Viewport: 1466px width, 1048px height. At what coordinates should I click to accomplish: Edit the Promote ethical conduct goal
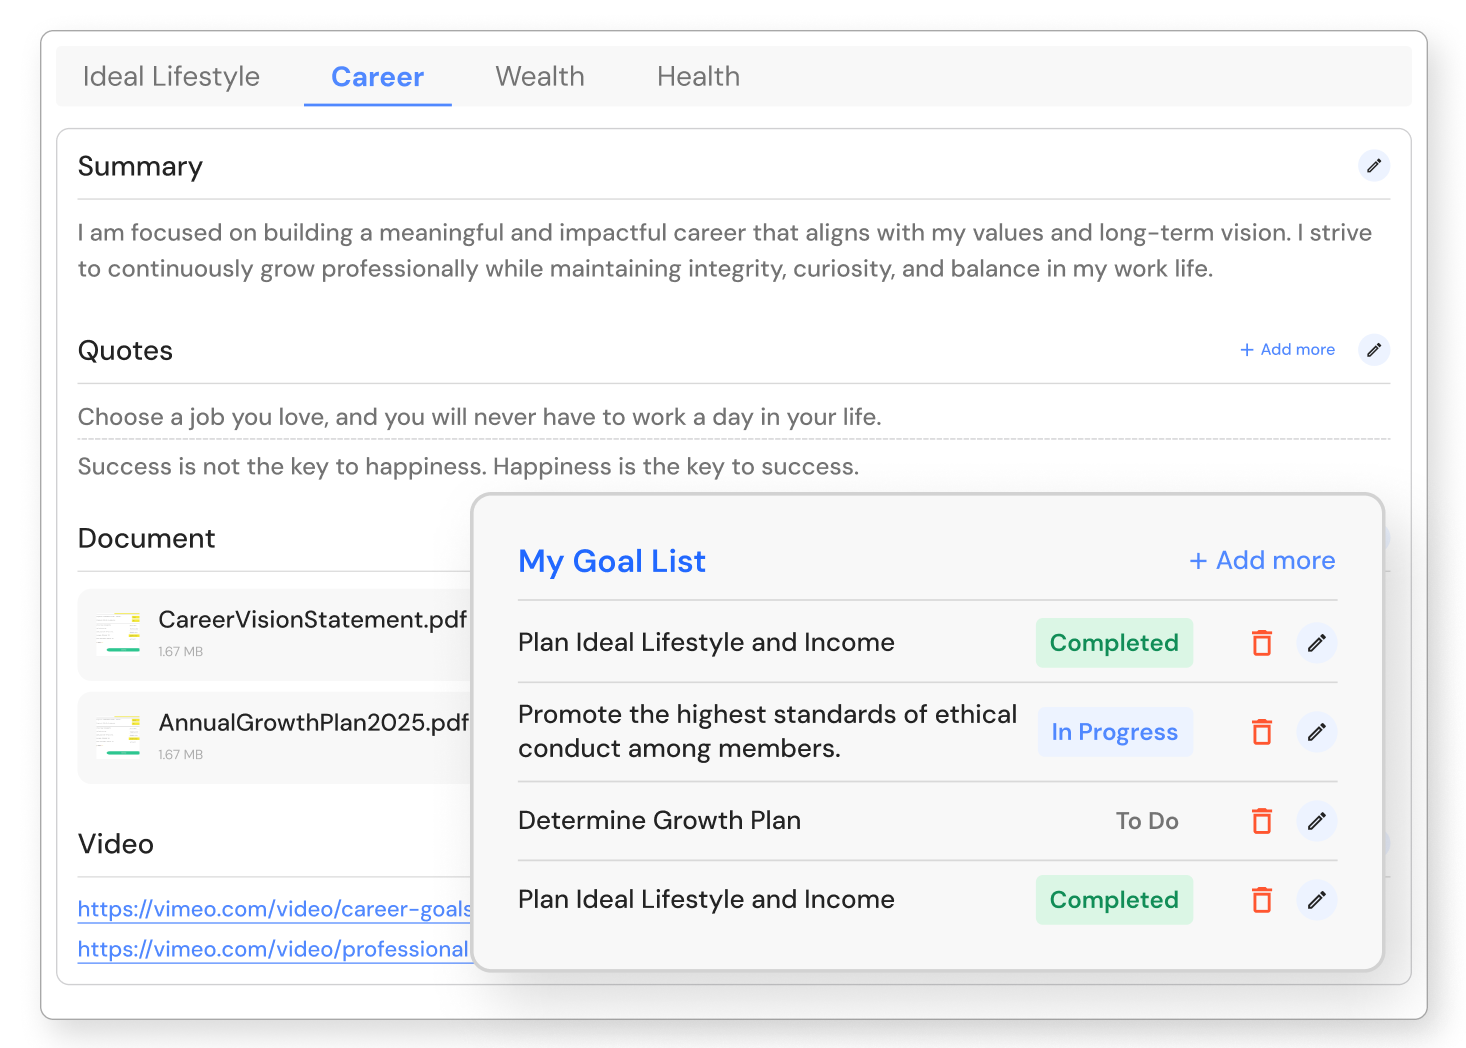(1317, 732)
